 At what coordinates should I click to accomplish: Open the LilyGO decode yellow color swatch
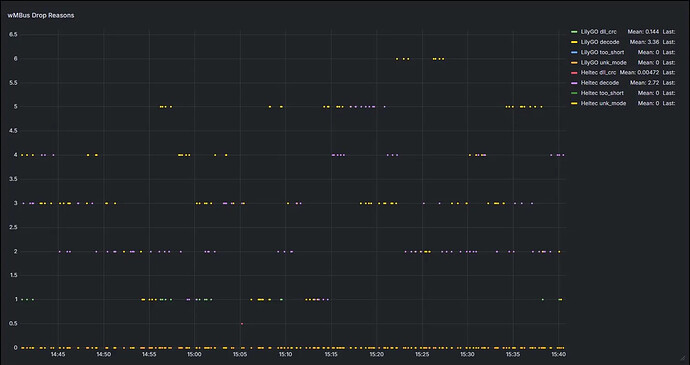click(574, 42)
